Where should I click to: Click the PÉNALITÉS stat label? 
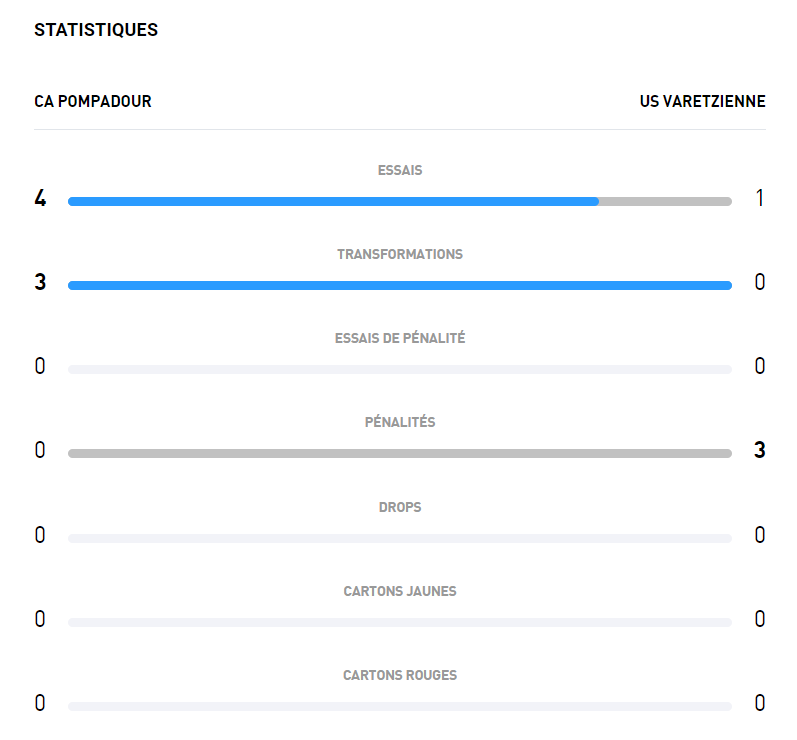click(x=400, y=422)
